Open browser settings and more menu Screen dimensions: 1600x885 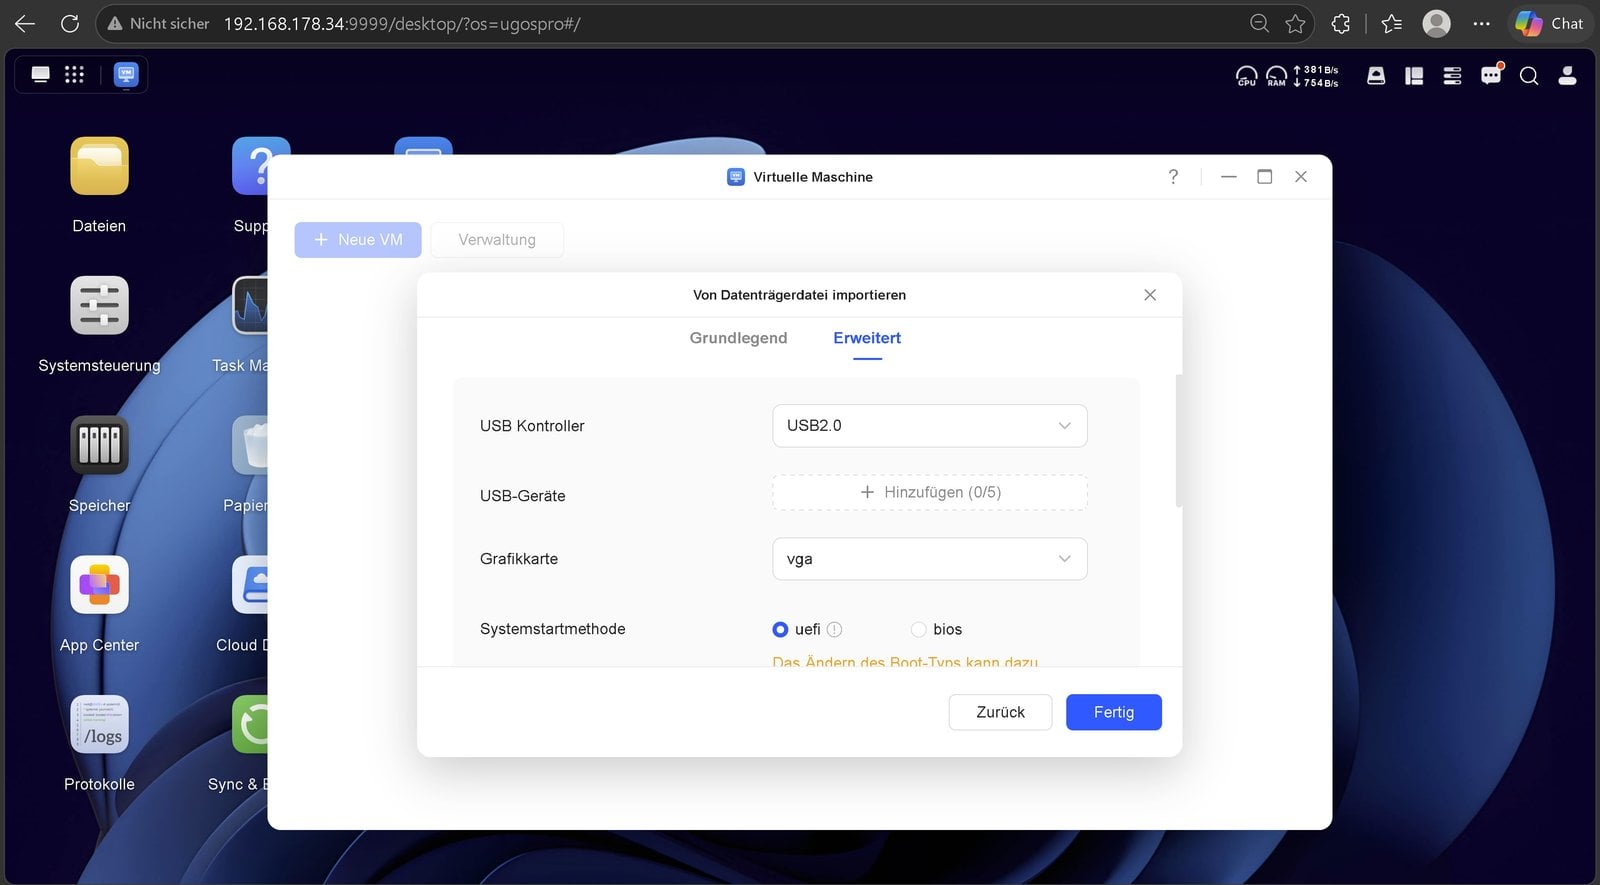pos(1482,23)
